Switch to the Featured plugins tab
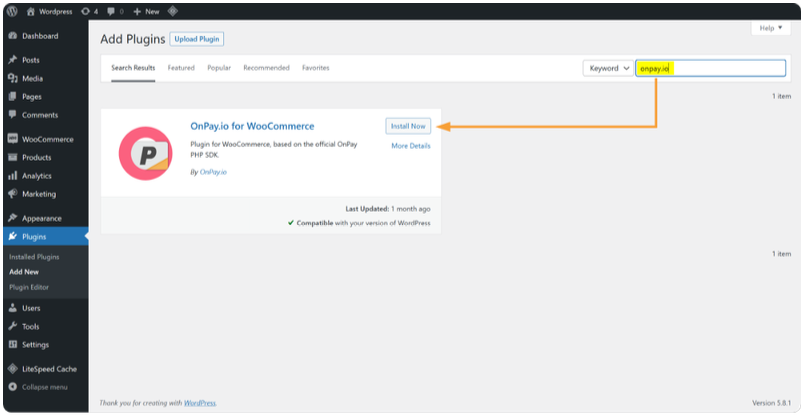The width and height of the screenshot is (804, 418). pyautogui.click(x=181, y=68)
